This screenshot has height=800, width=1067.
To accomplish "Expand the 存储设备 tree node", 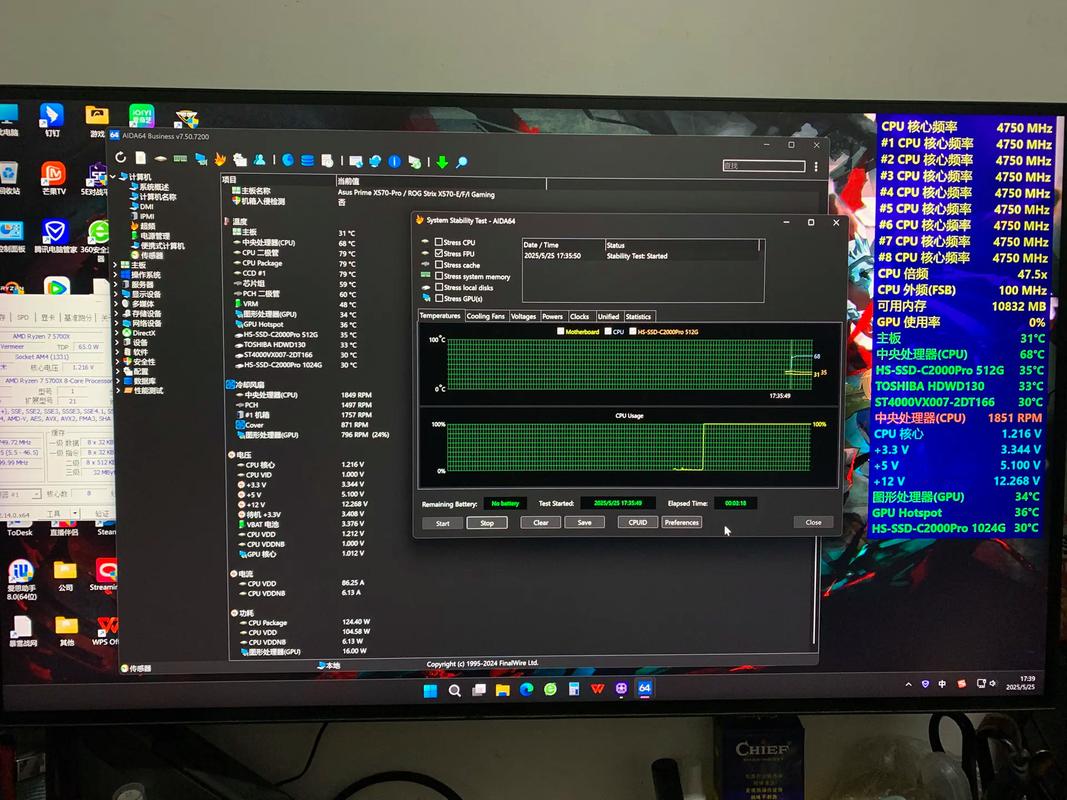I will click(x=116, y=314).
